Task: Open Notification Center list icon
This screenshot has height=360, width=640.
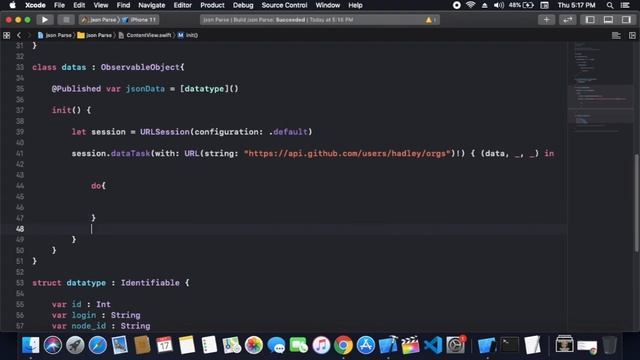Action: click(625, 5)
